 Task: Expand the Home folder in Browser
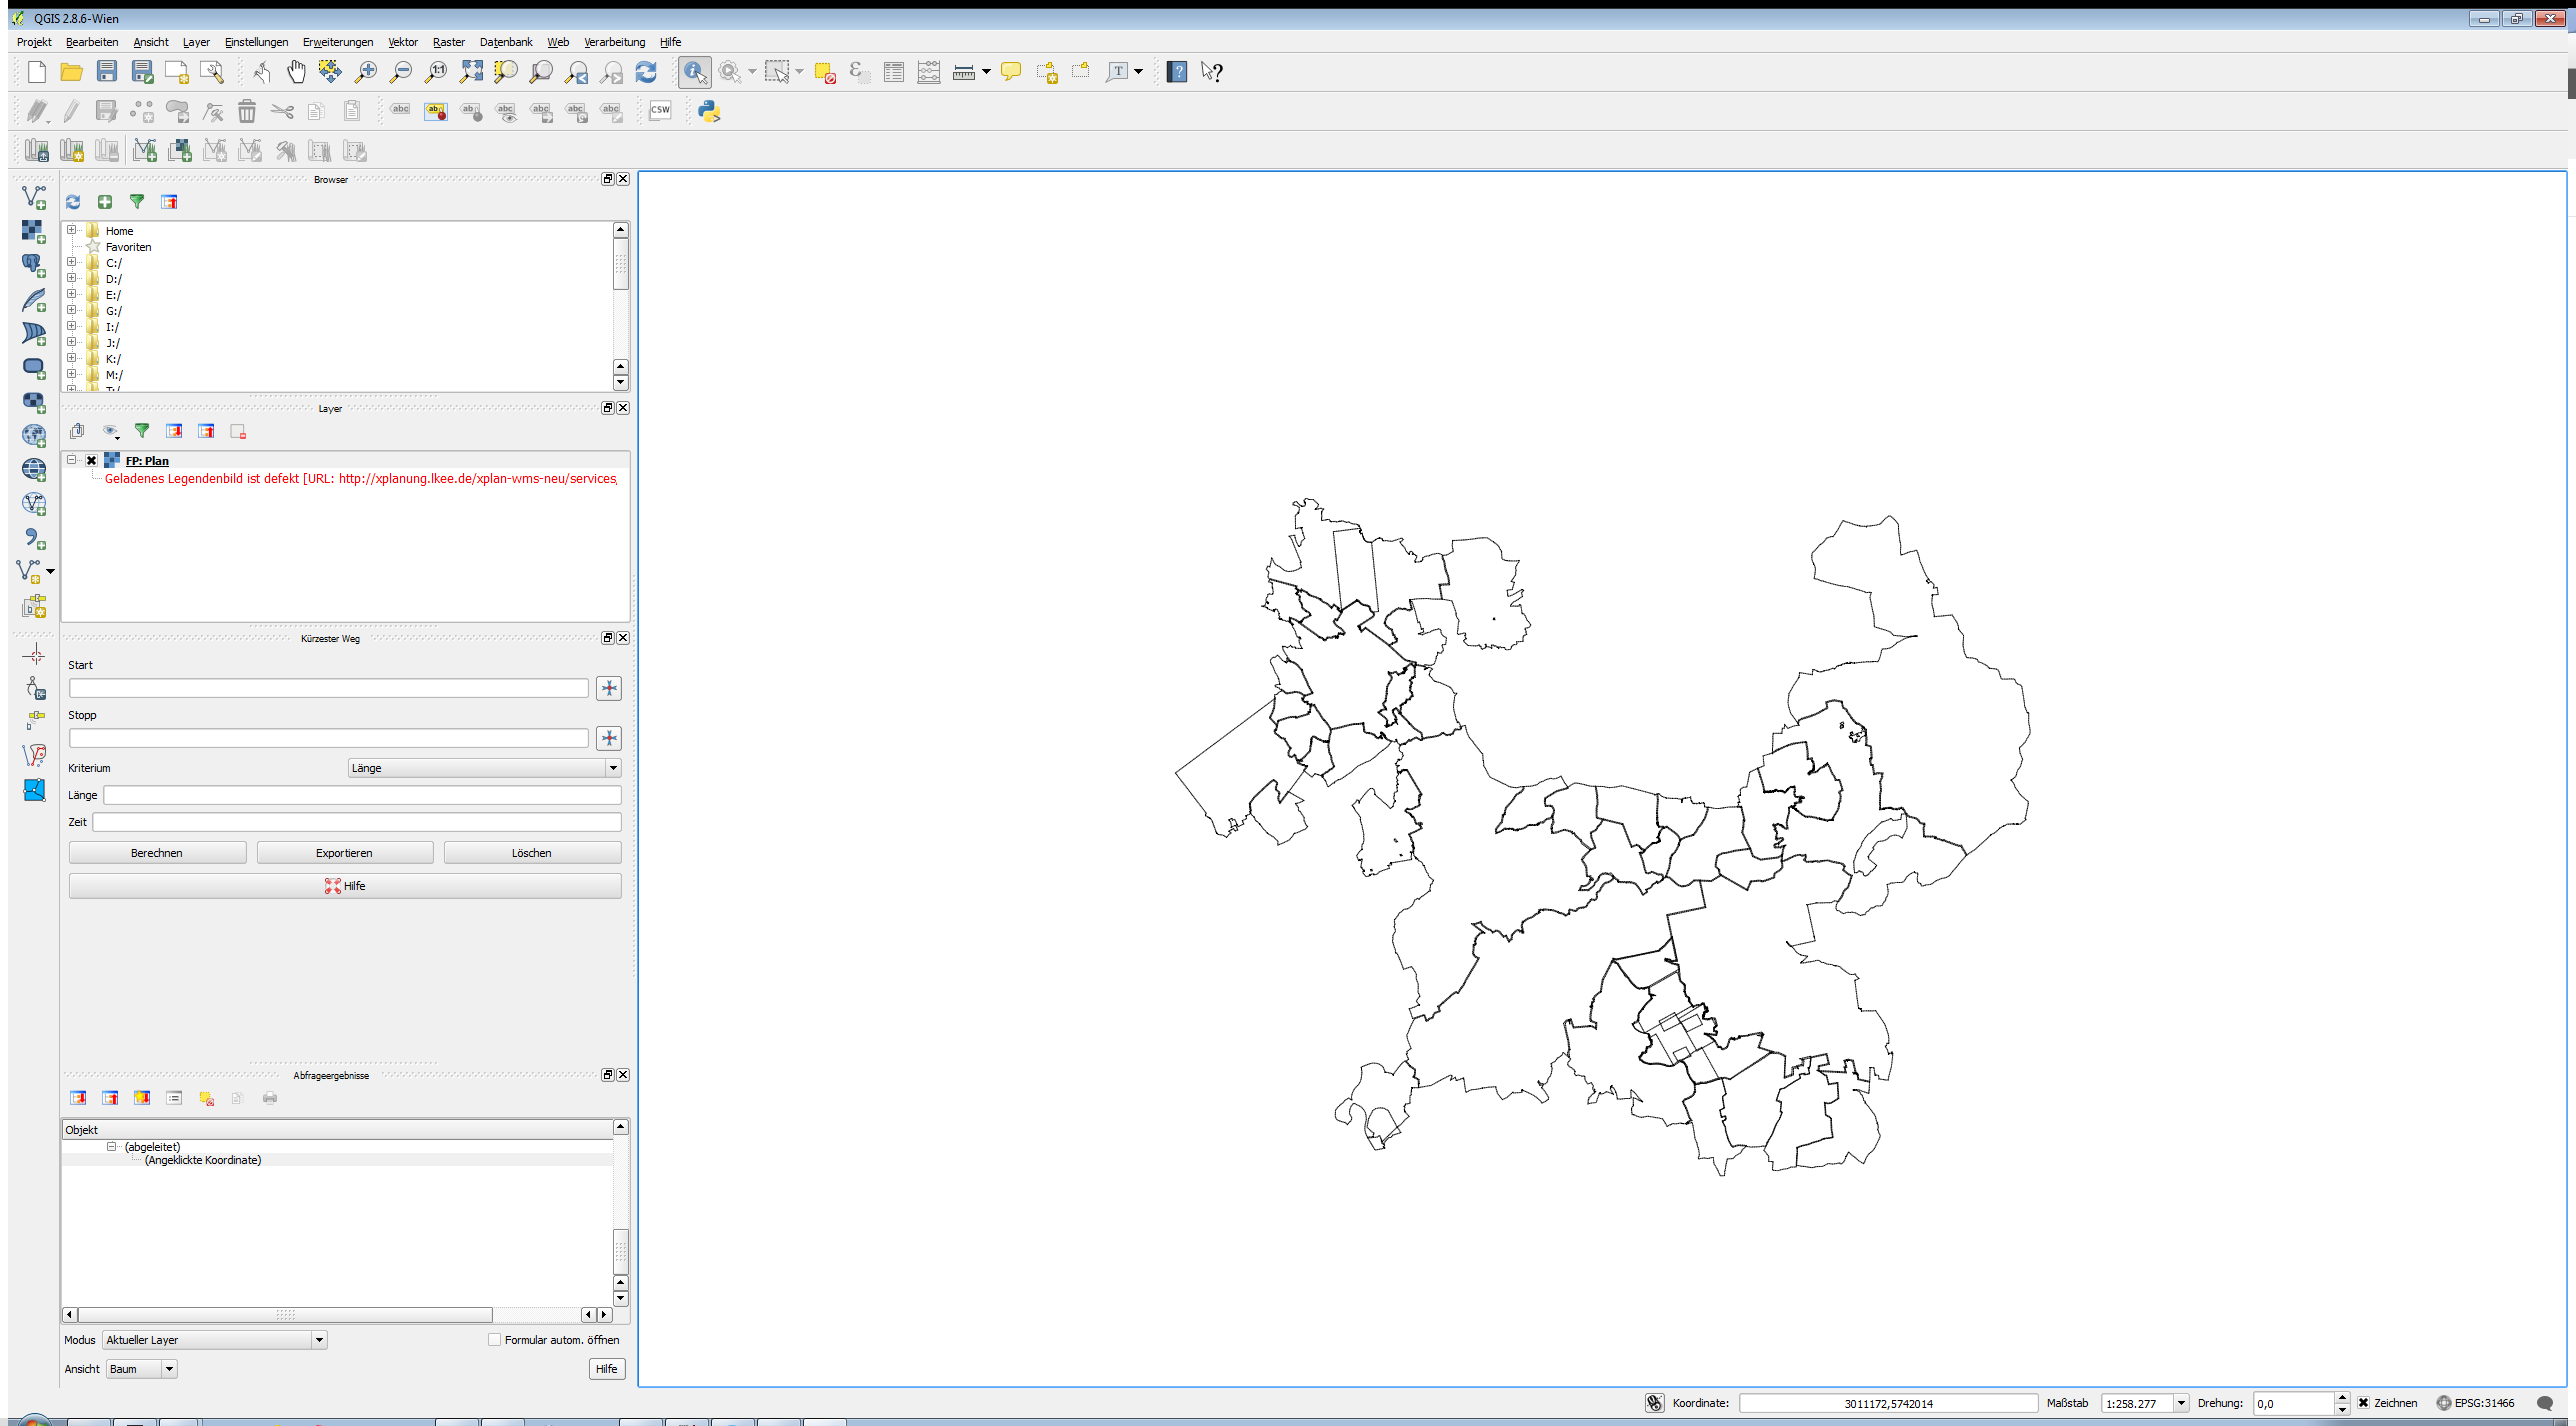point(72,230)
